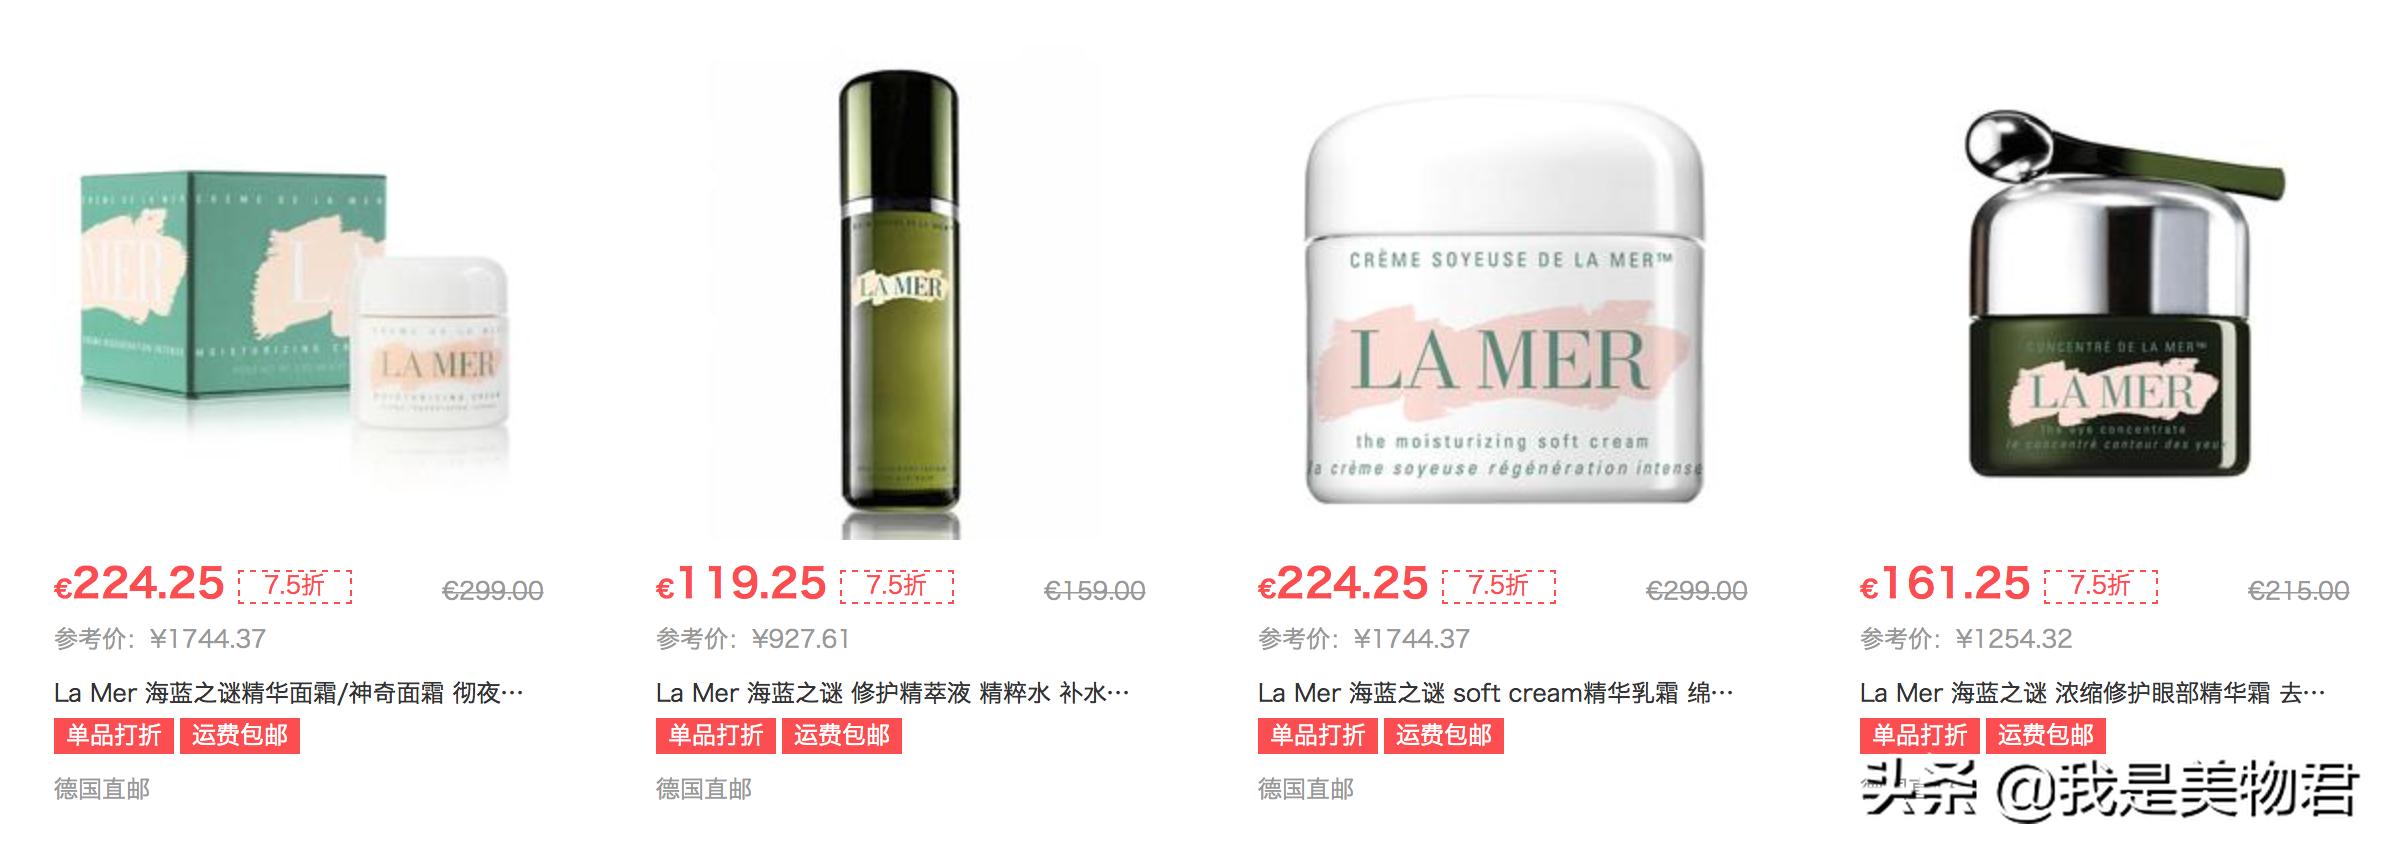Click the €161.25 eye concentrate price

click(x=1945, y=584)
